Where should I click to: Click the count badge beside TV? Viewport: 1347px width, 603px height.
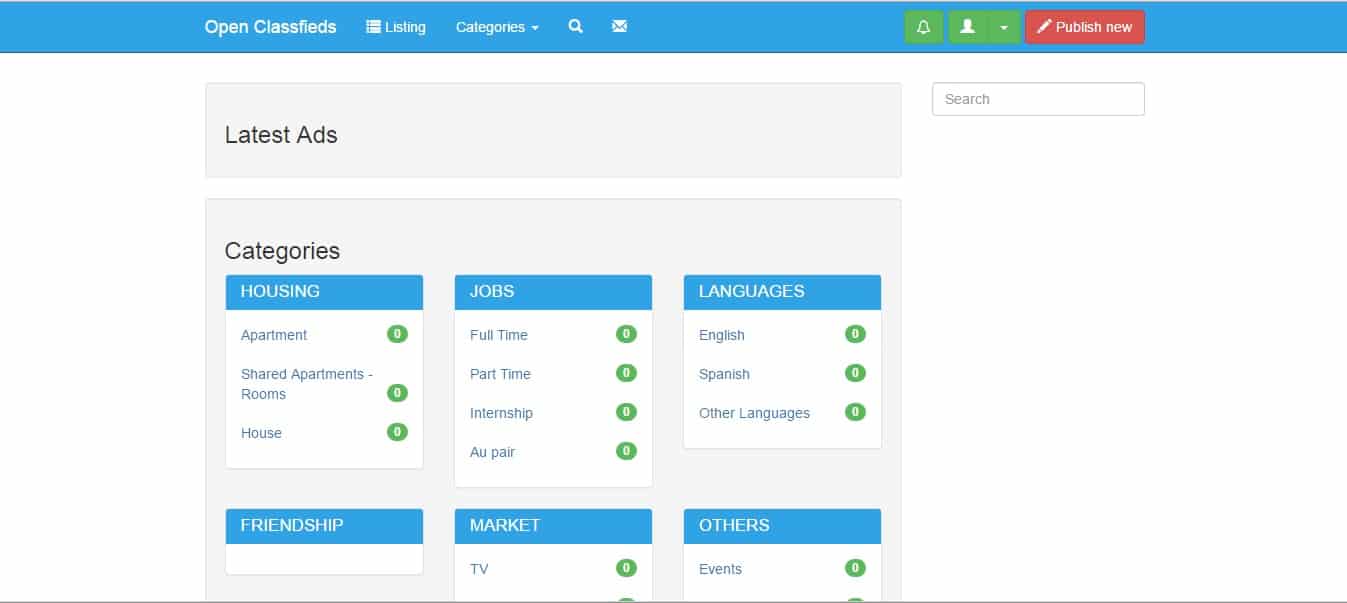[x=626, y=568]
